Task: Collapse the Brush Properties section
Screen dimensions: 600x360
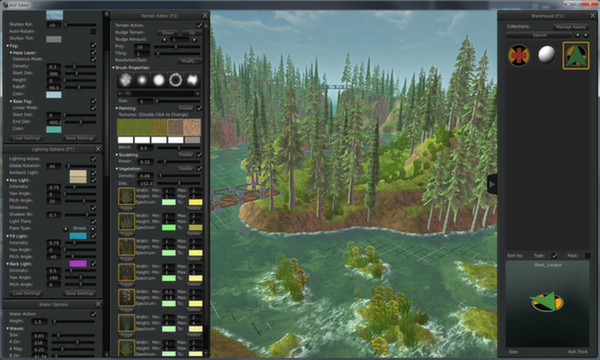Action: point(114,68)
